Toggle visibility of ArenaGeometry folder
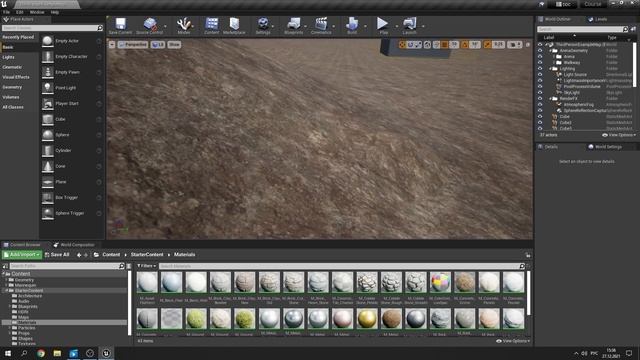 pyautogui.click(x=540, y=51)
